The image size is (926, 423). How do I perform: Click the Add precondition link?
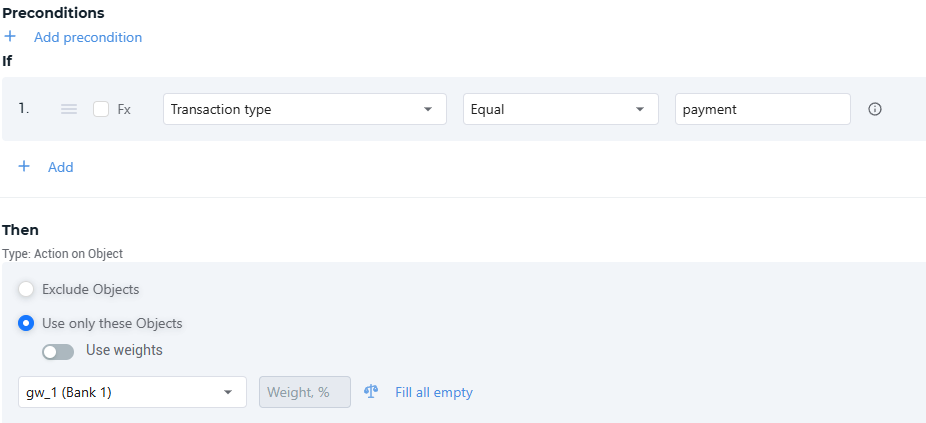click(88, 37)
